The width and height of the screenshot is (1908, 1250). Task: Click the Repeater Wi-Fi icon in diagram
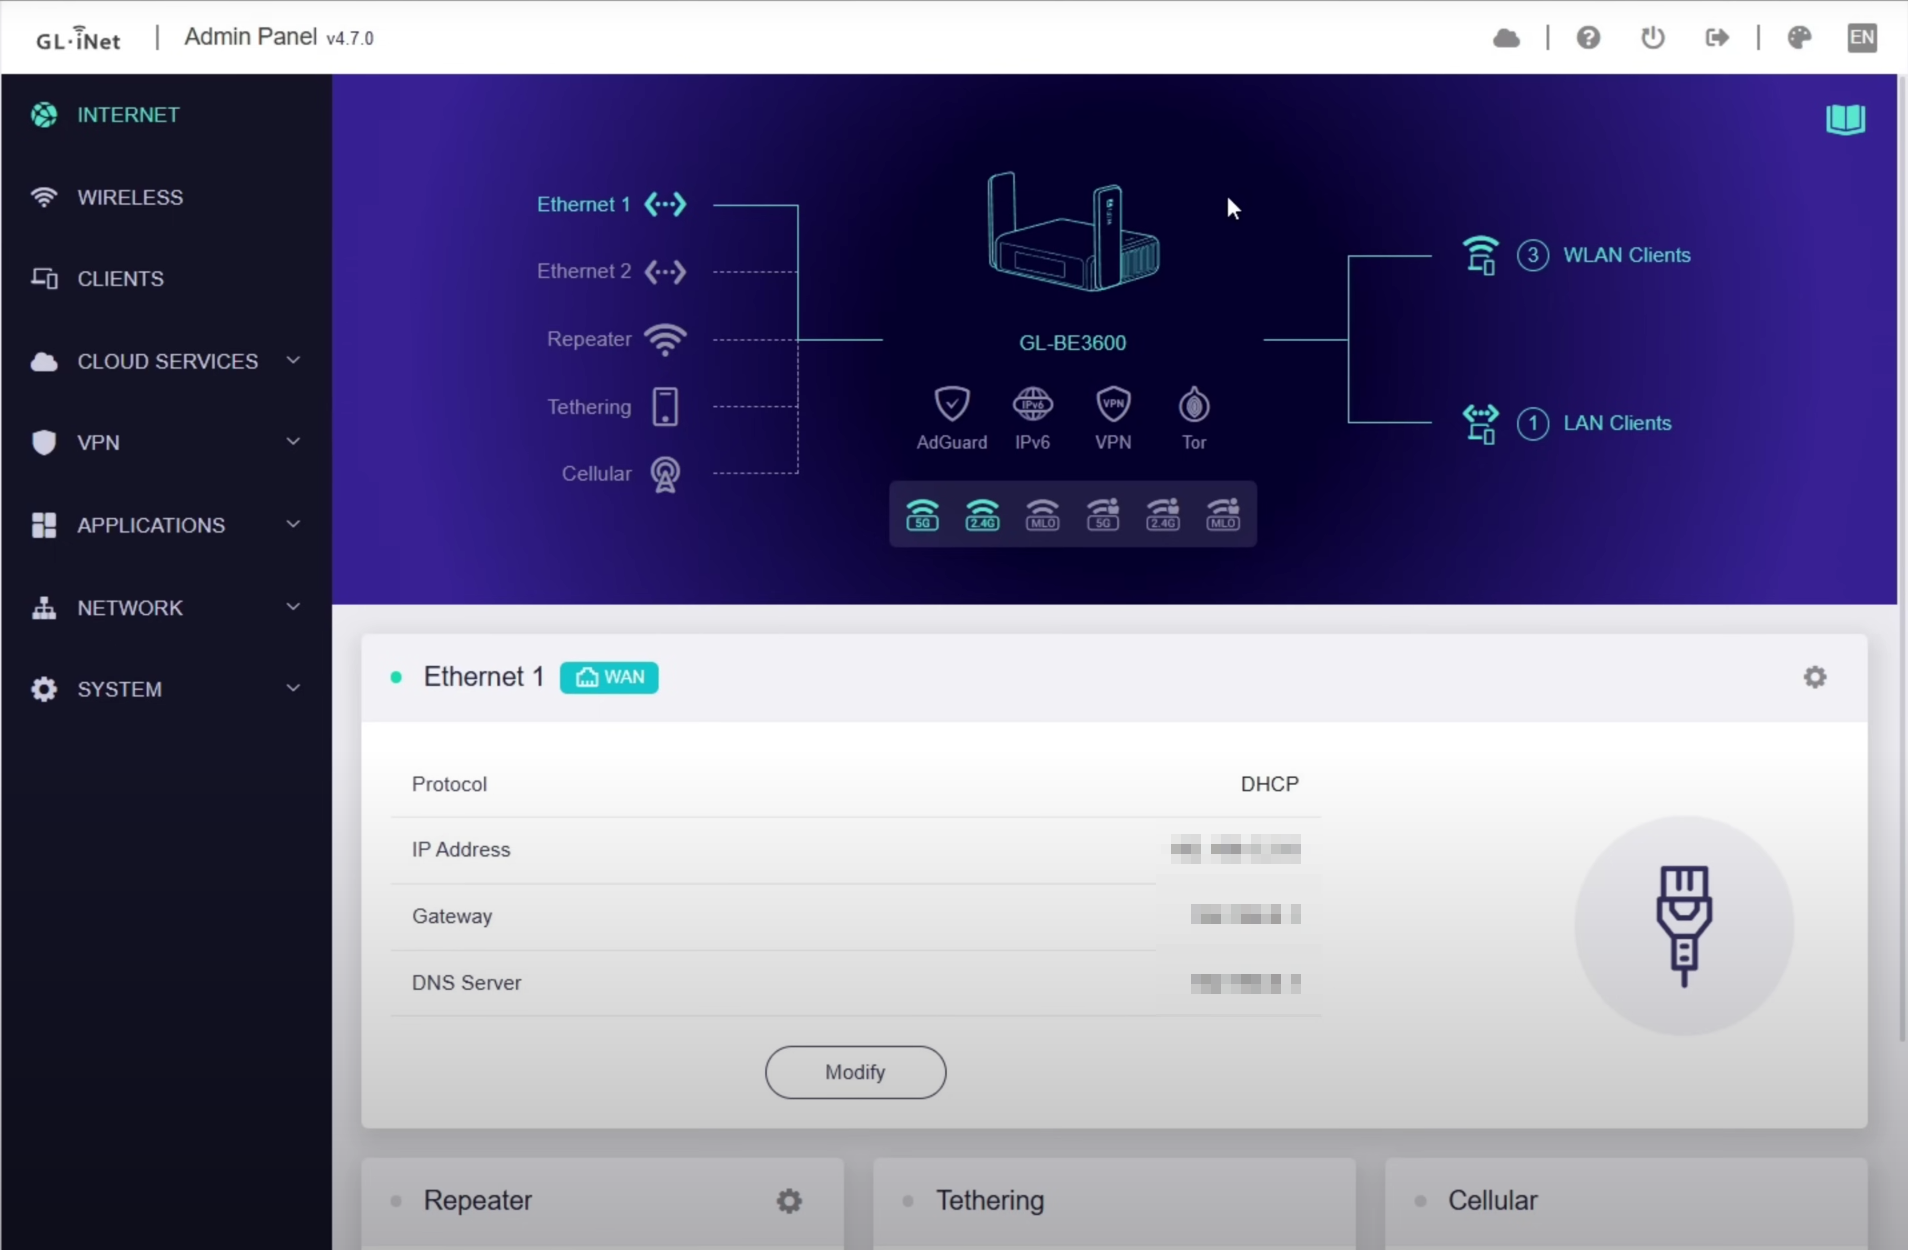point(665,340)
